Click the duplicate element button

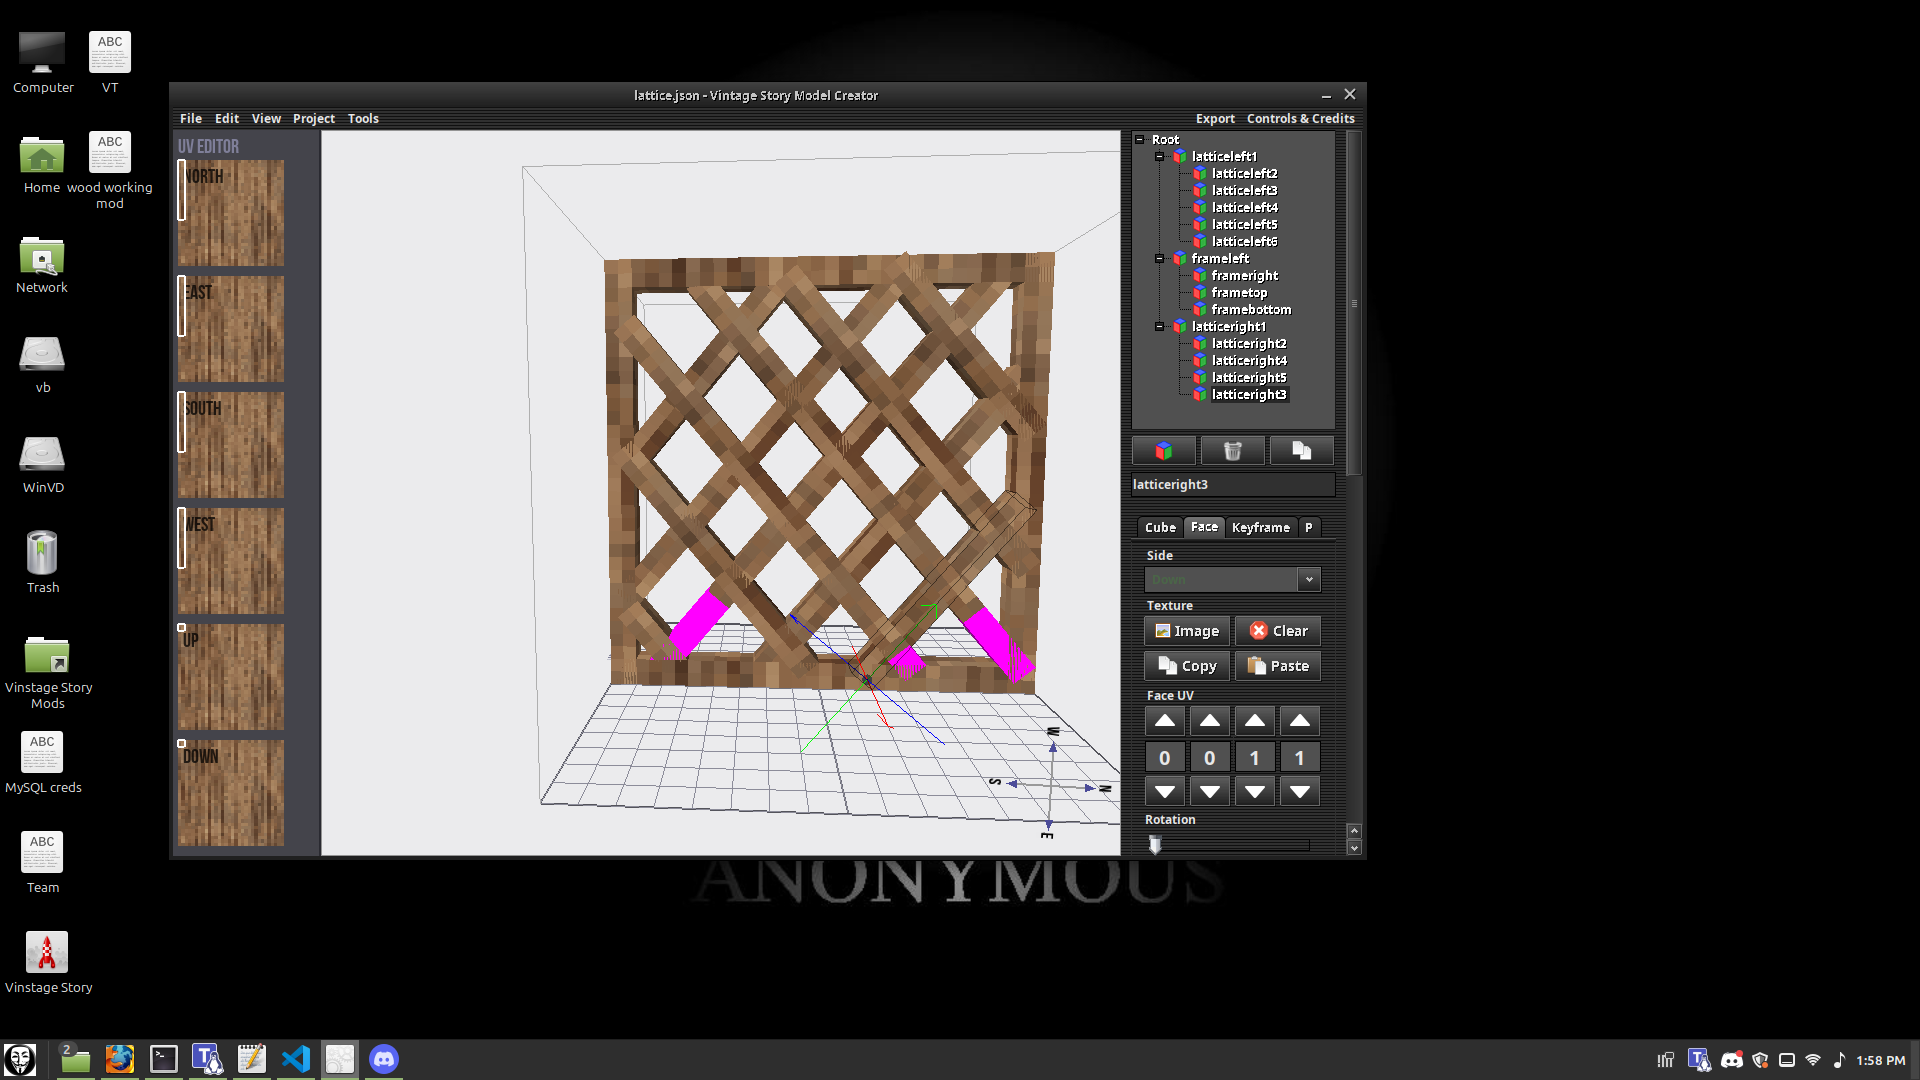tap(1301, 451)
